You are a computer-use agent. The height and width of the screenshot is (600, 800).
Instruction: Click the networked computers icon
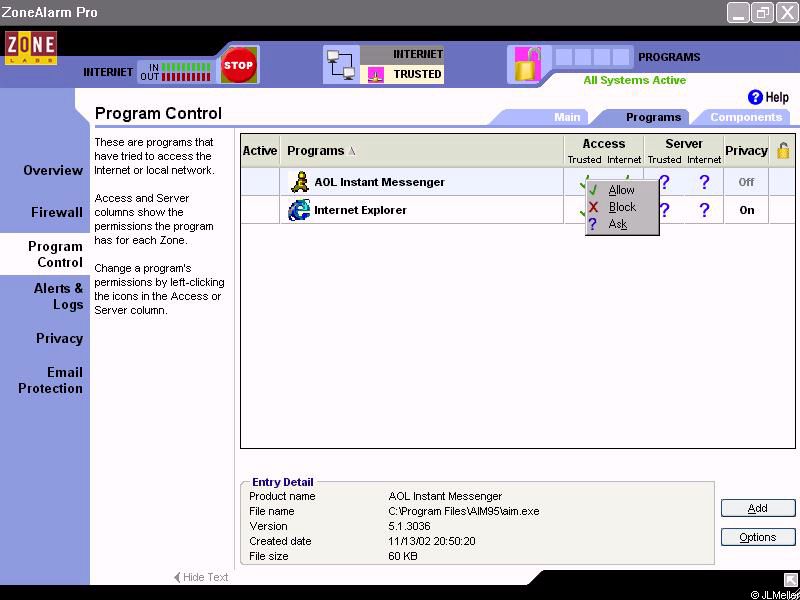point(341,64)
